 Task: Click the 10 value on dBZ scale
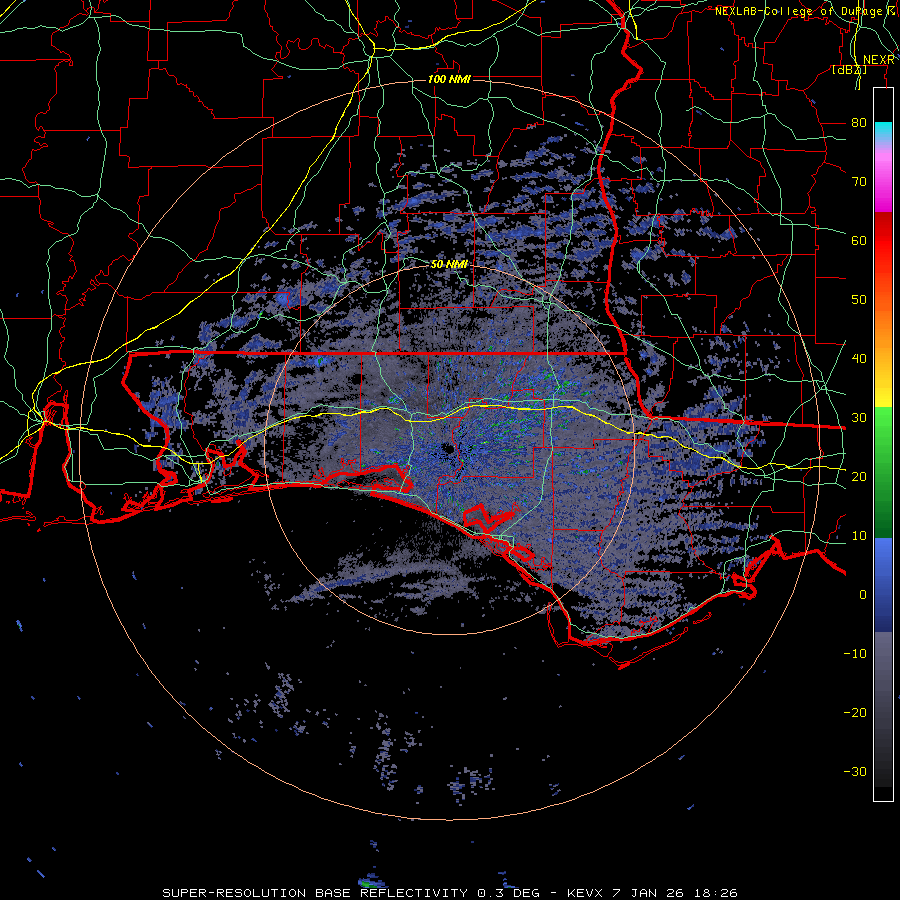click(x=859, y=536)
